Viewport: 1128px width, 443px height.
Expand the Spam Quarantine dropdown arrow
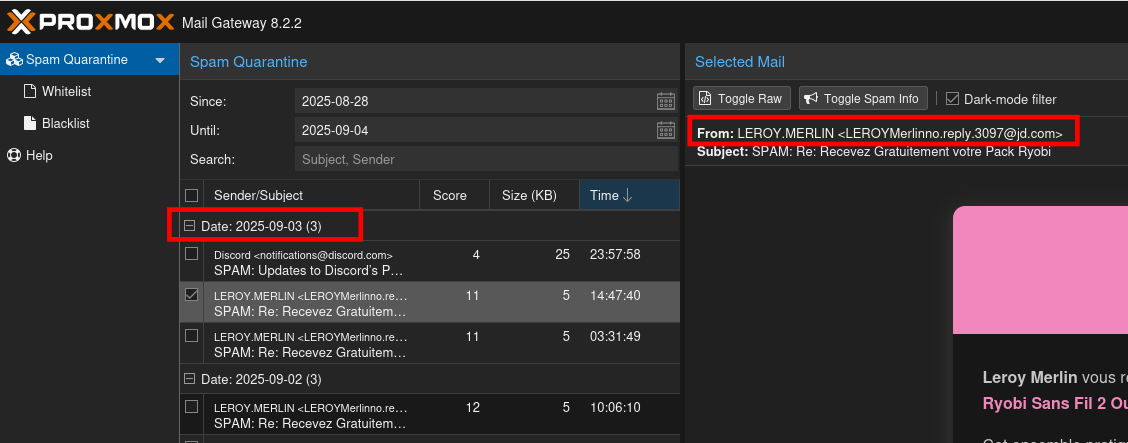coord(160,60)
